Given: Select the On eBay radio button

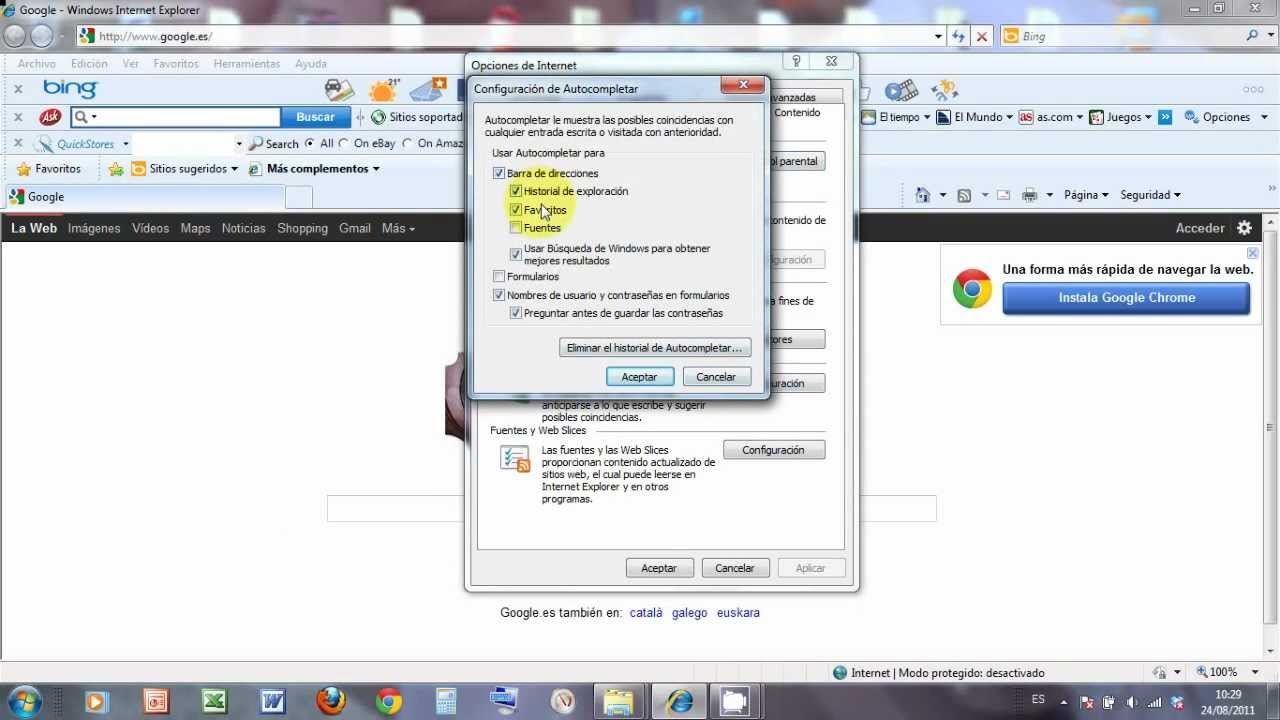Looking at the screenshot, I should (x=344, y=143).
